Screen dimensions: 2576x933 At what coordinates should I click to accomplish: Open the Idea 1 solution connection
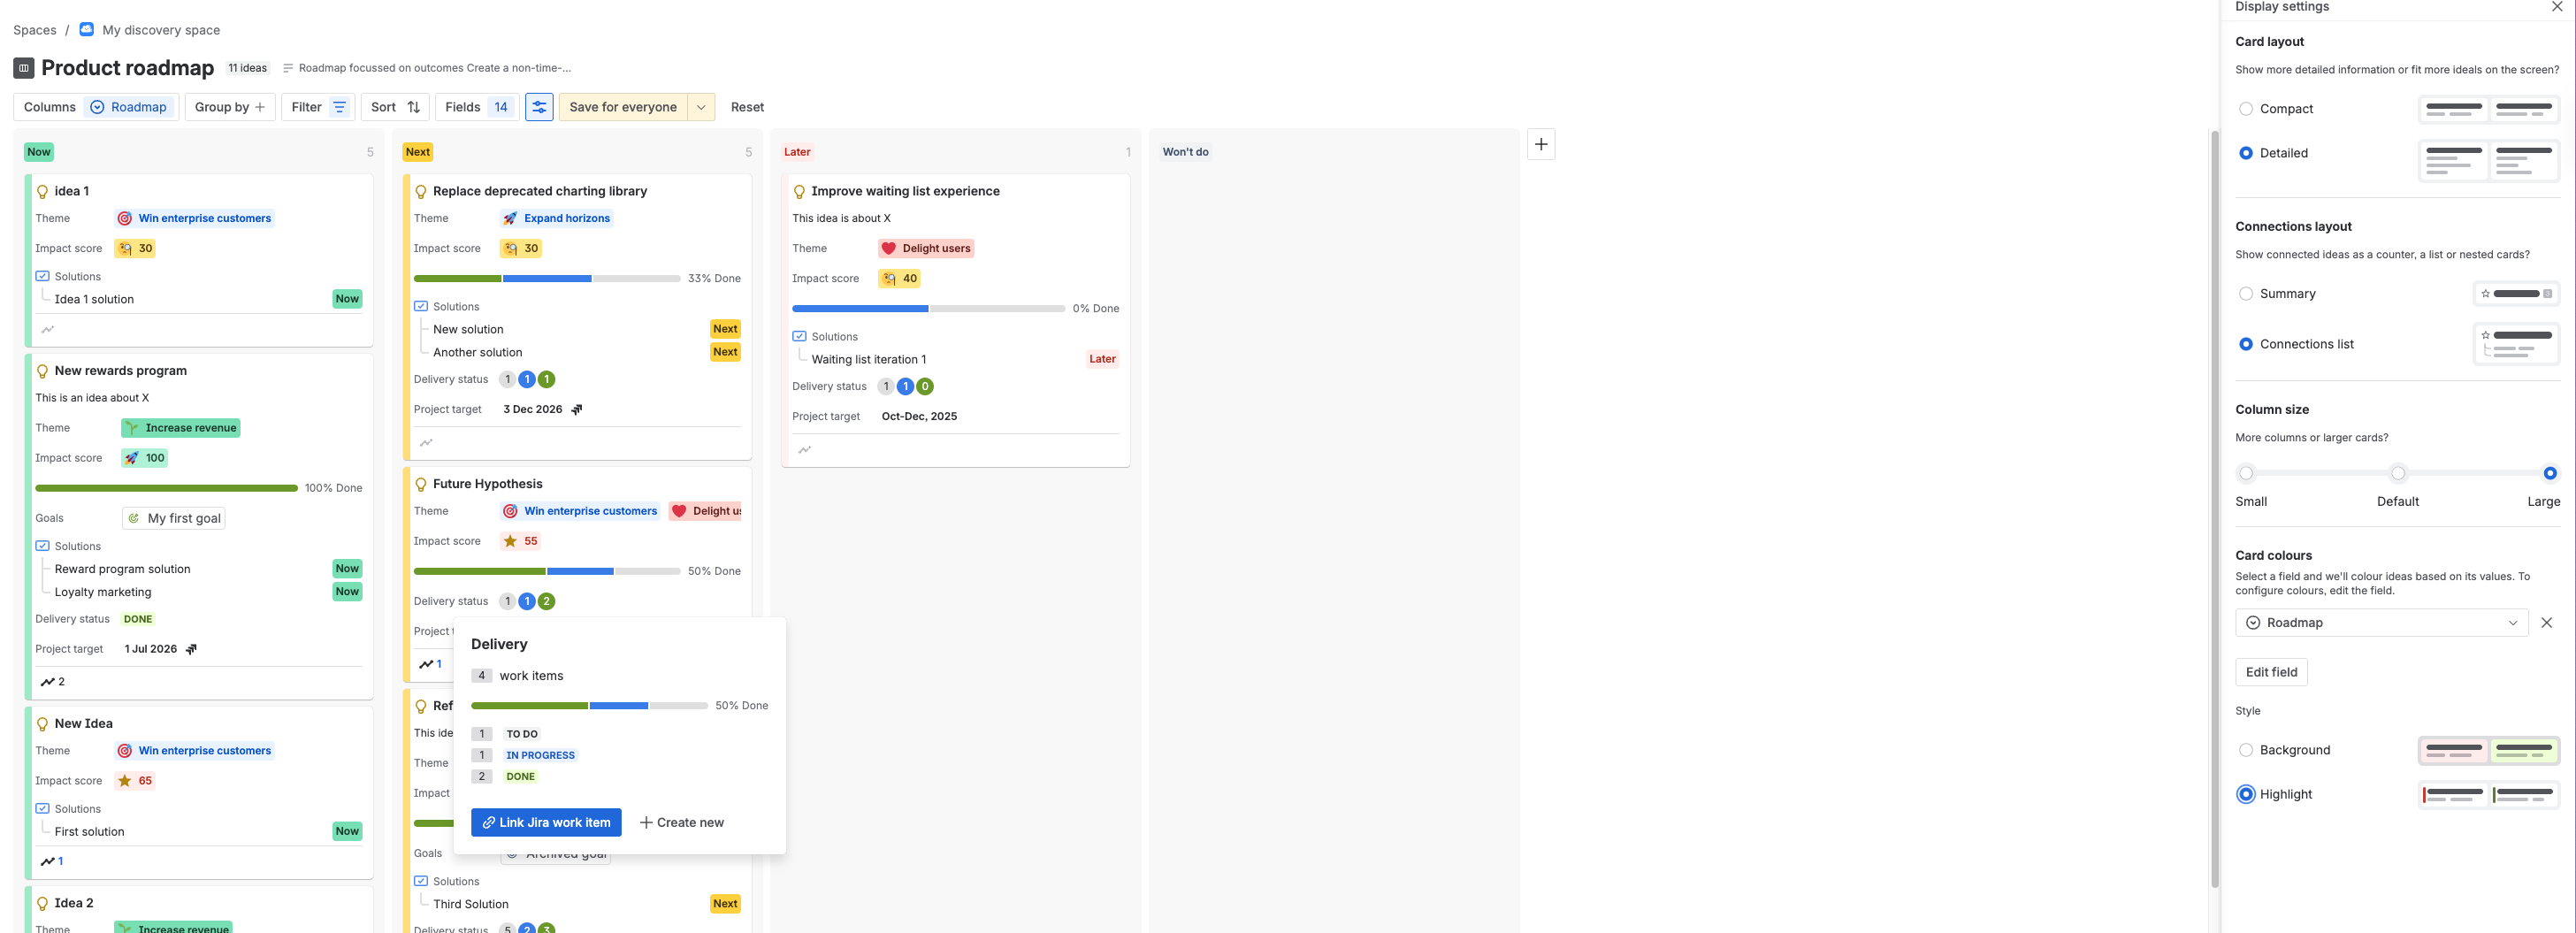[x=94, y=300]
